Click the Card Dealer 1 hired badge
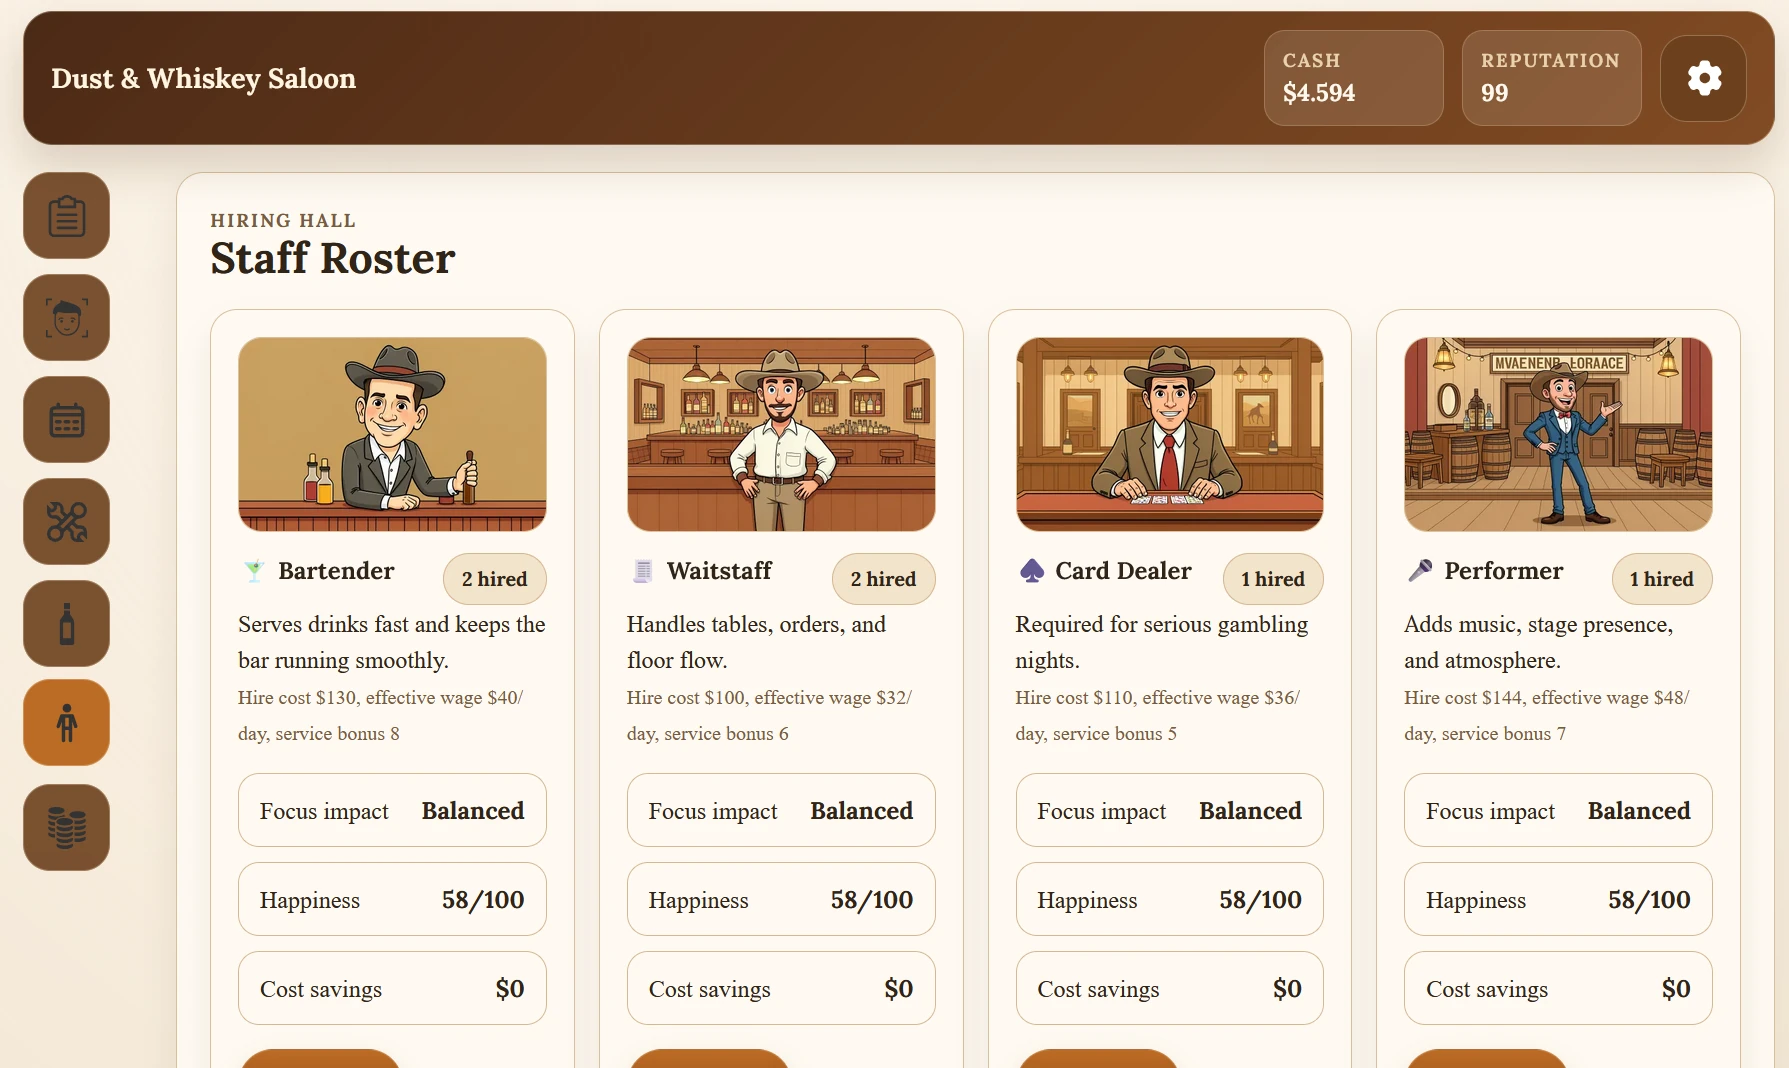Image resolution: width=1789 pixels, height=1068 pixels. coord(1272,579)
